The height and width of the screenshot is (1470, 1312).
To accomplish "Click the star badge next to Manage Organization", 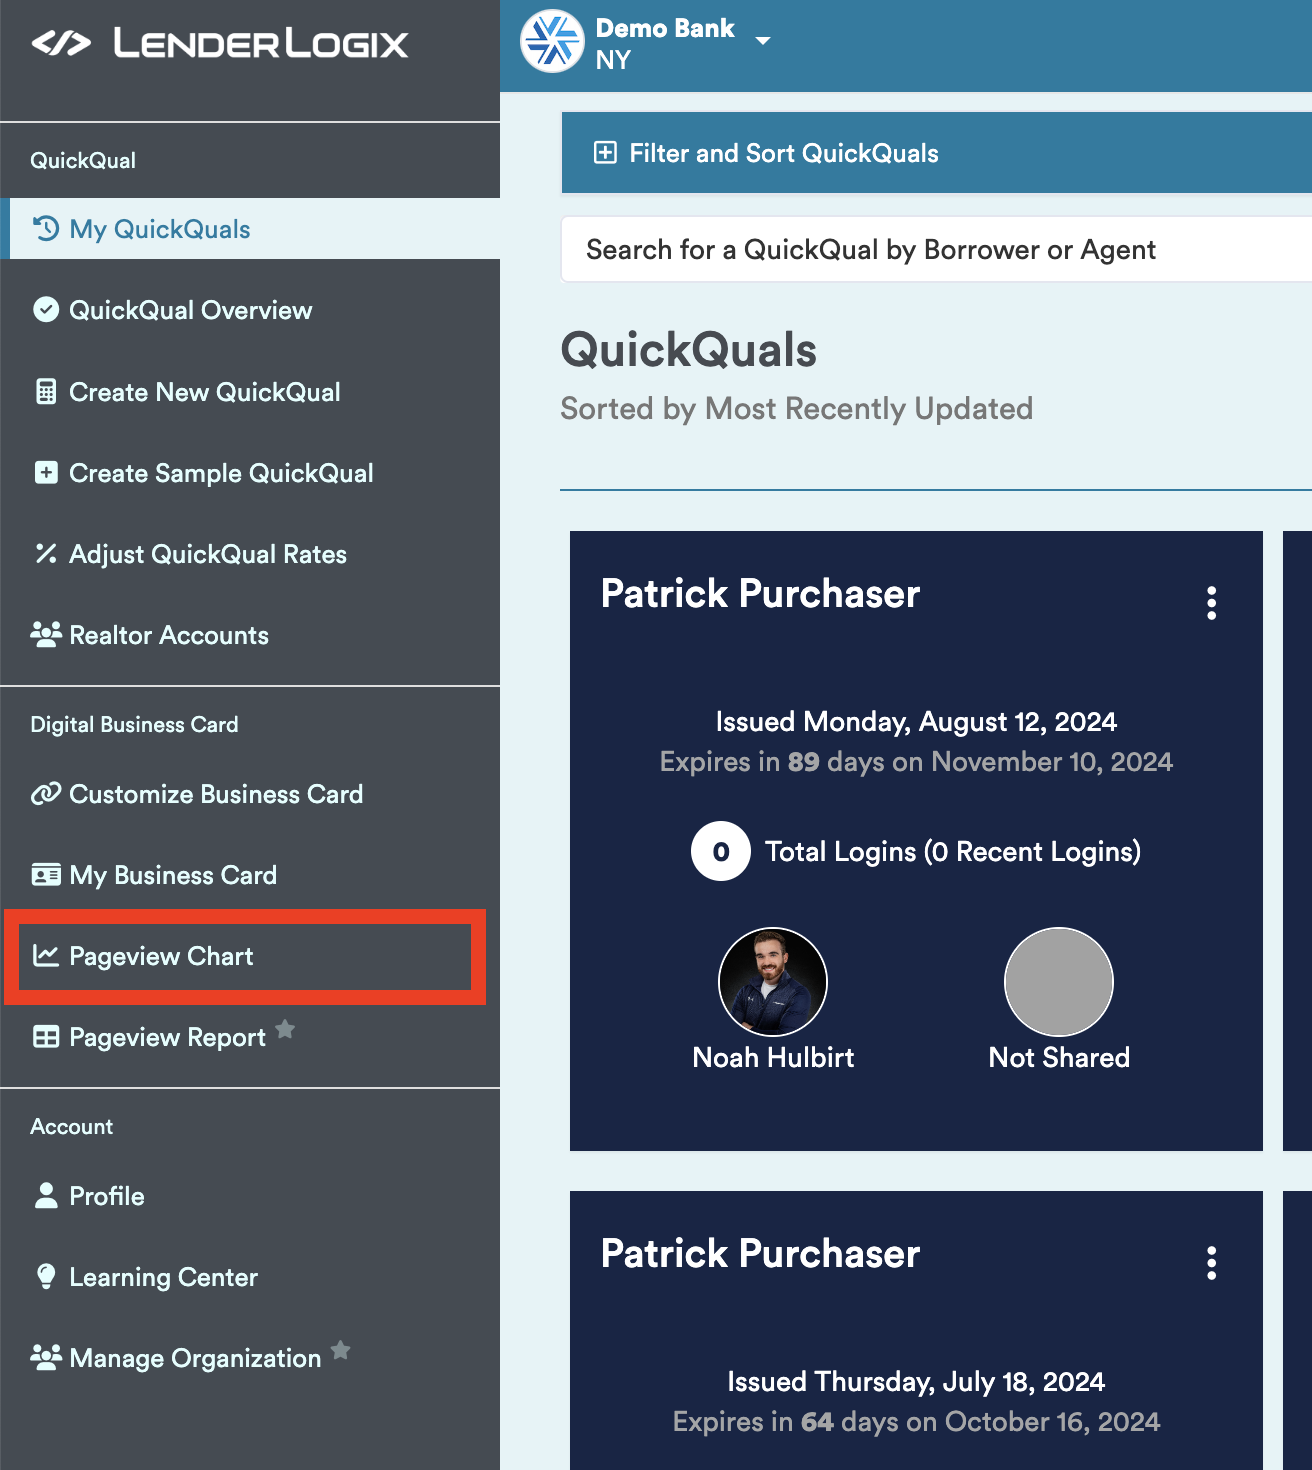I will coord(341,1350).
